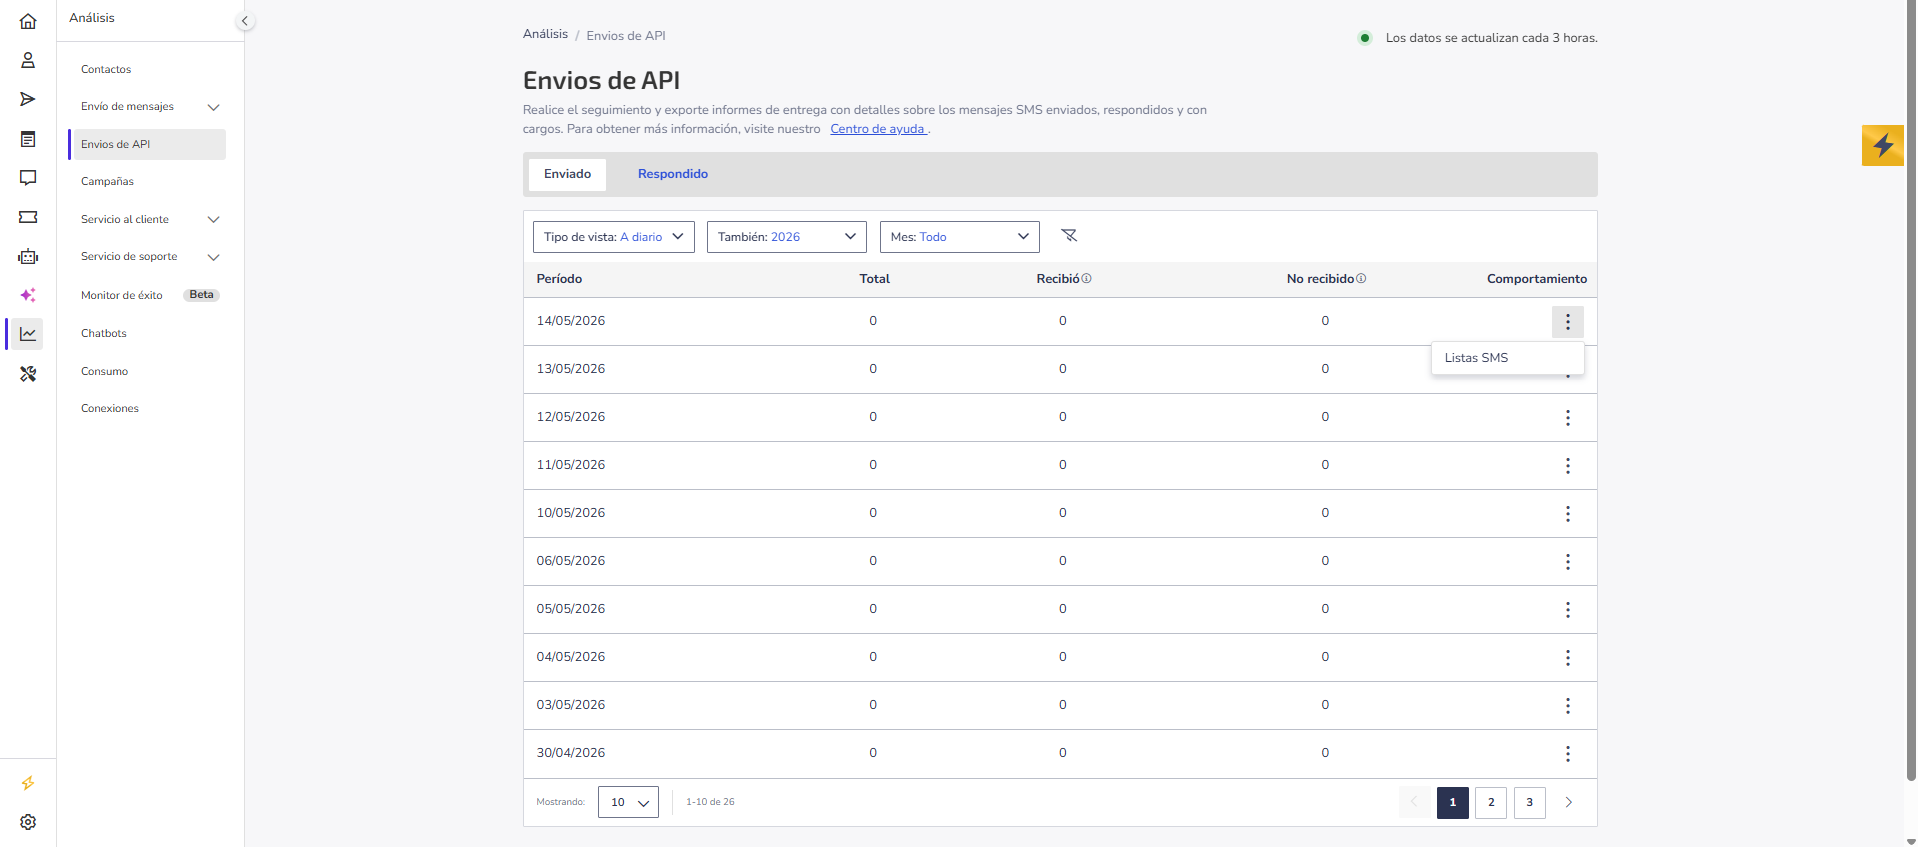
Task: Open the robot chatbot icon in rail
Action: pos(28,257)
